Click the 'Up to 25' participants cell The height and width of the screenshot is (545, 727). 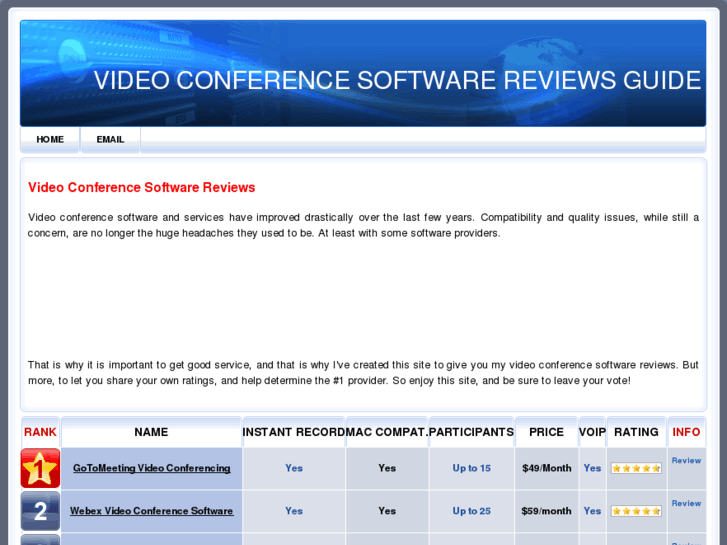[x=472, y=511]
